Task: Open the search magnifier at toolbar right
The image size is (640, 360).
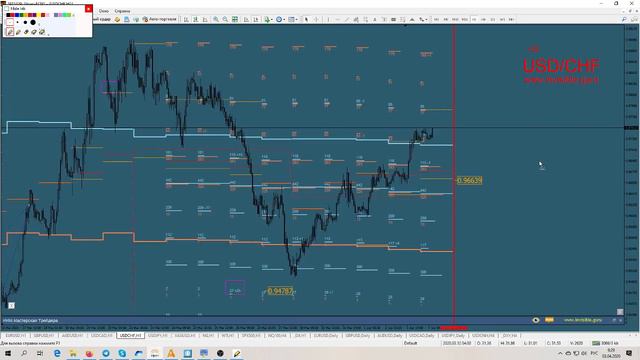Action: 624,19
